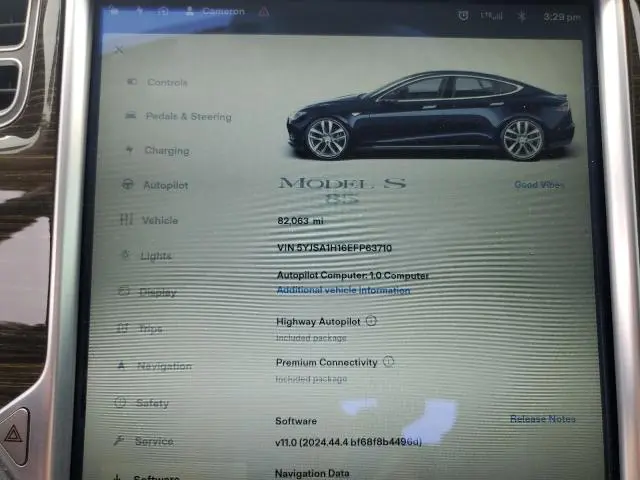Tap the wrench icon beside Service
This screenshot has width=640, height=480.
coord(119,440)
